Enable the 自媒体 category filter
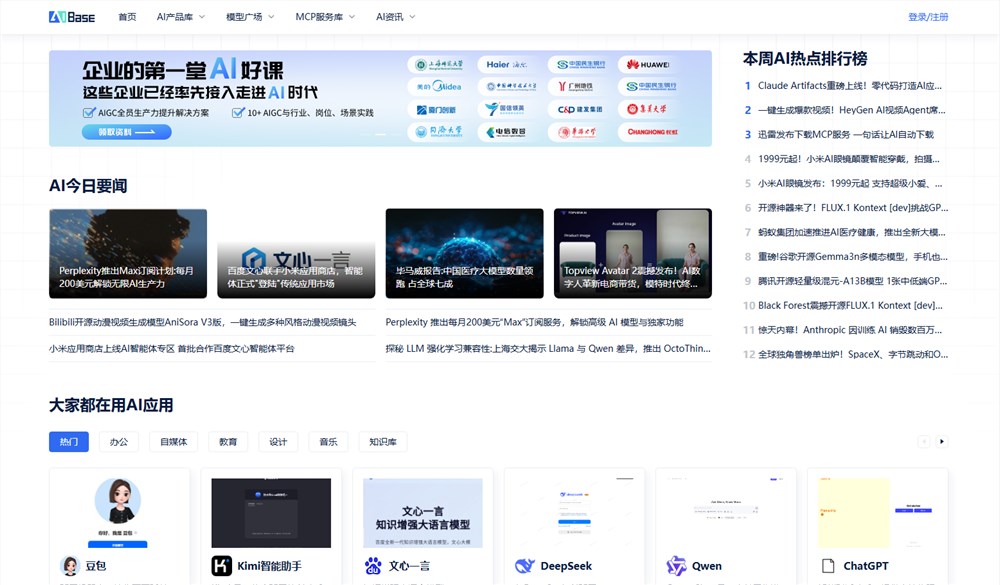The image size is (1000, 585). pos(172,441)
